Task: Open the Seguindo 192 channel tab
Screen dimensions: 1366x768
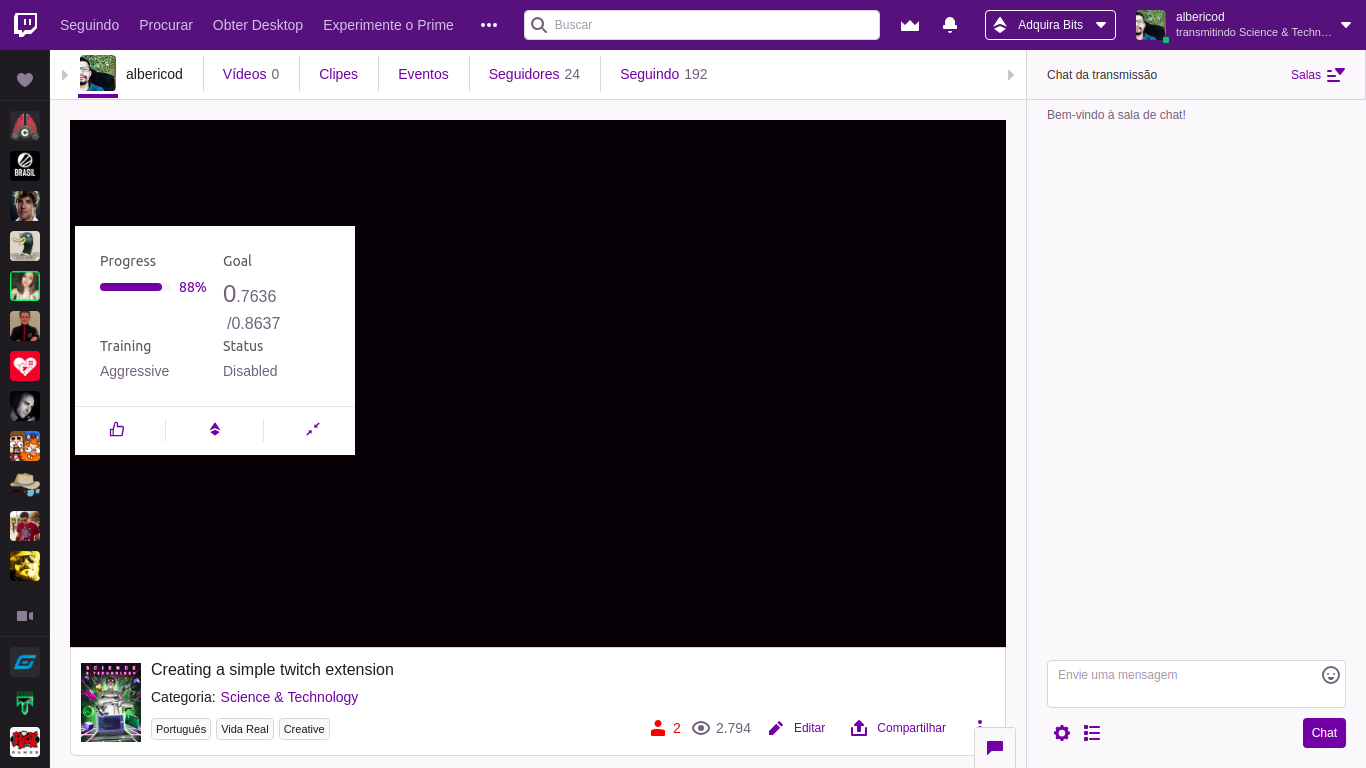Action: point(664,74)
